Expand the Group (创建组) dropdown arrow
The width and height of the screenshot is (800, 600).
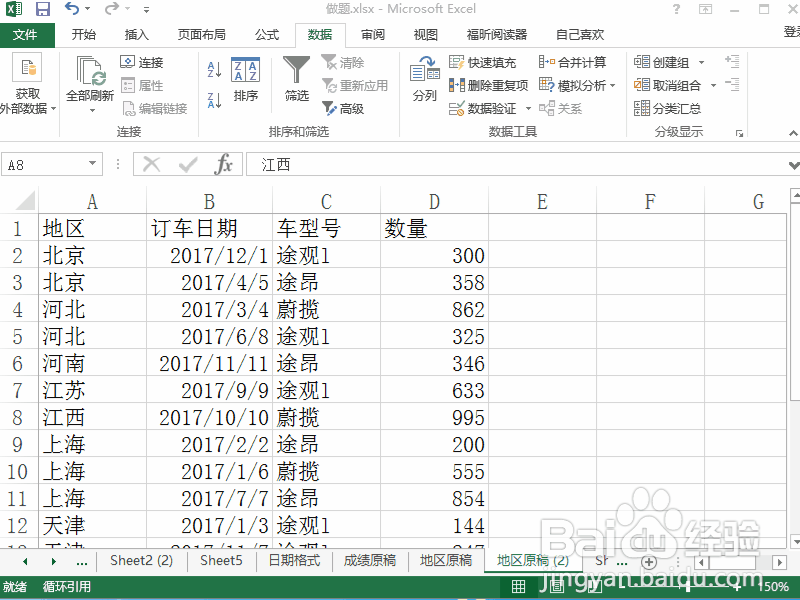click(702, 63)
